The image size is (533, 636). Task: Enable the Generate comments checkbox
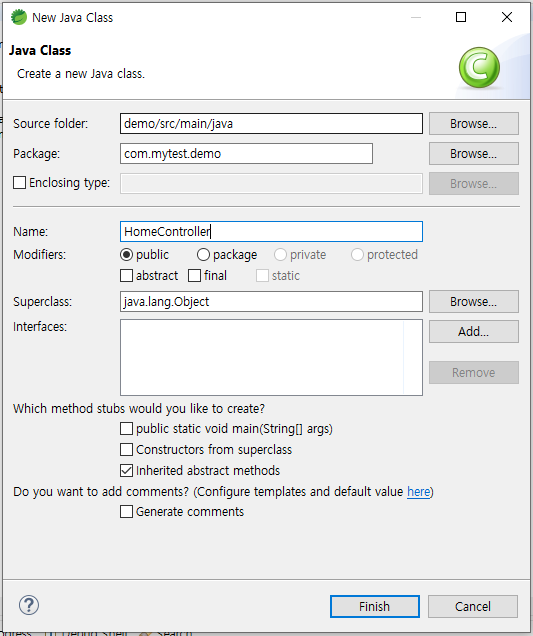tap(127, 512)
